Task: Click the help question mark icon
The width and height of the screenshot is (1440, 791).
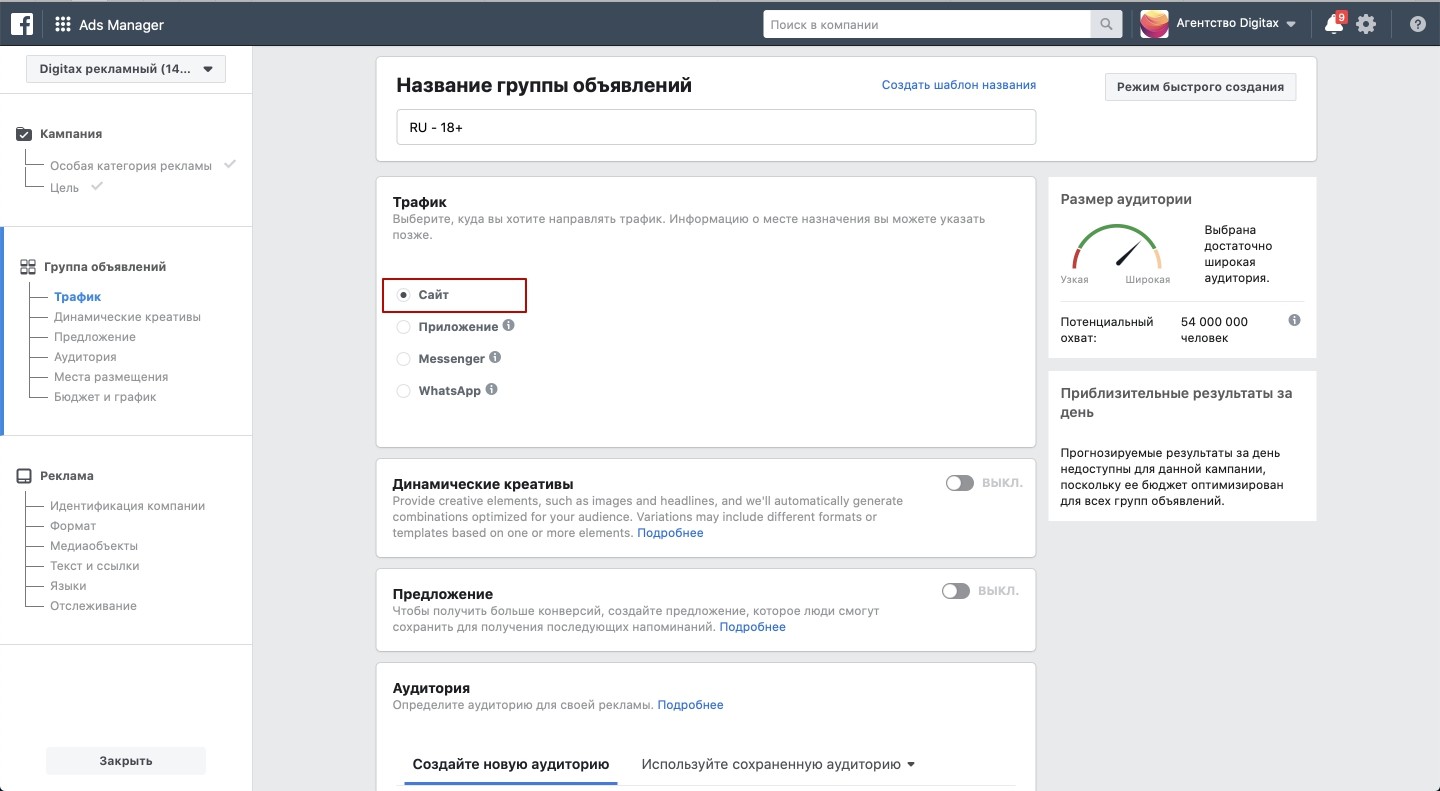Action: coord(1417,24)
